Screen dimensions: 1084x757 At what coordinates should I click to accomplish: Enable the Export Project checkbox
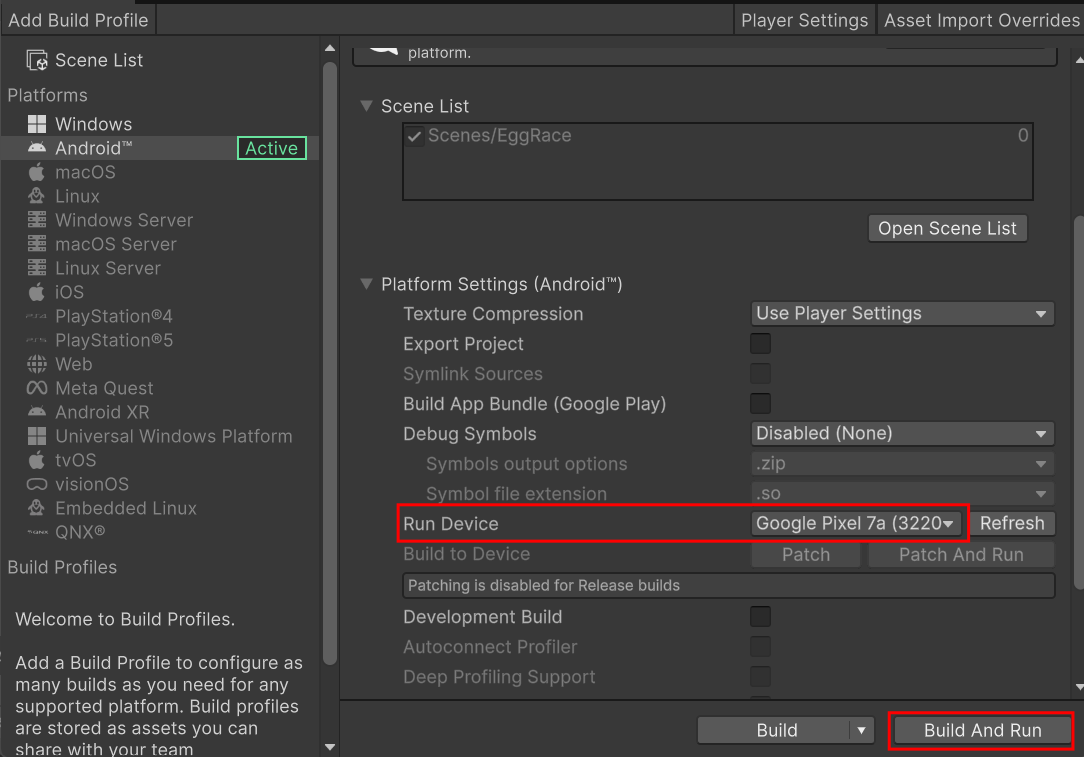tap(760, 344)
